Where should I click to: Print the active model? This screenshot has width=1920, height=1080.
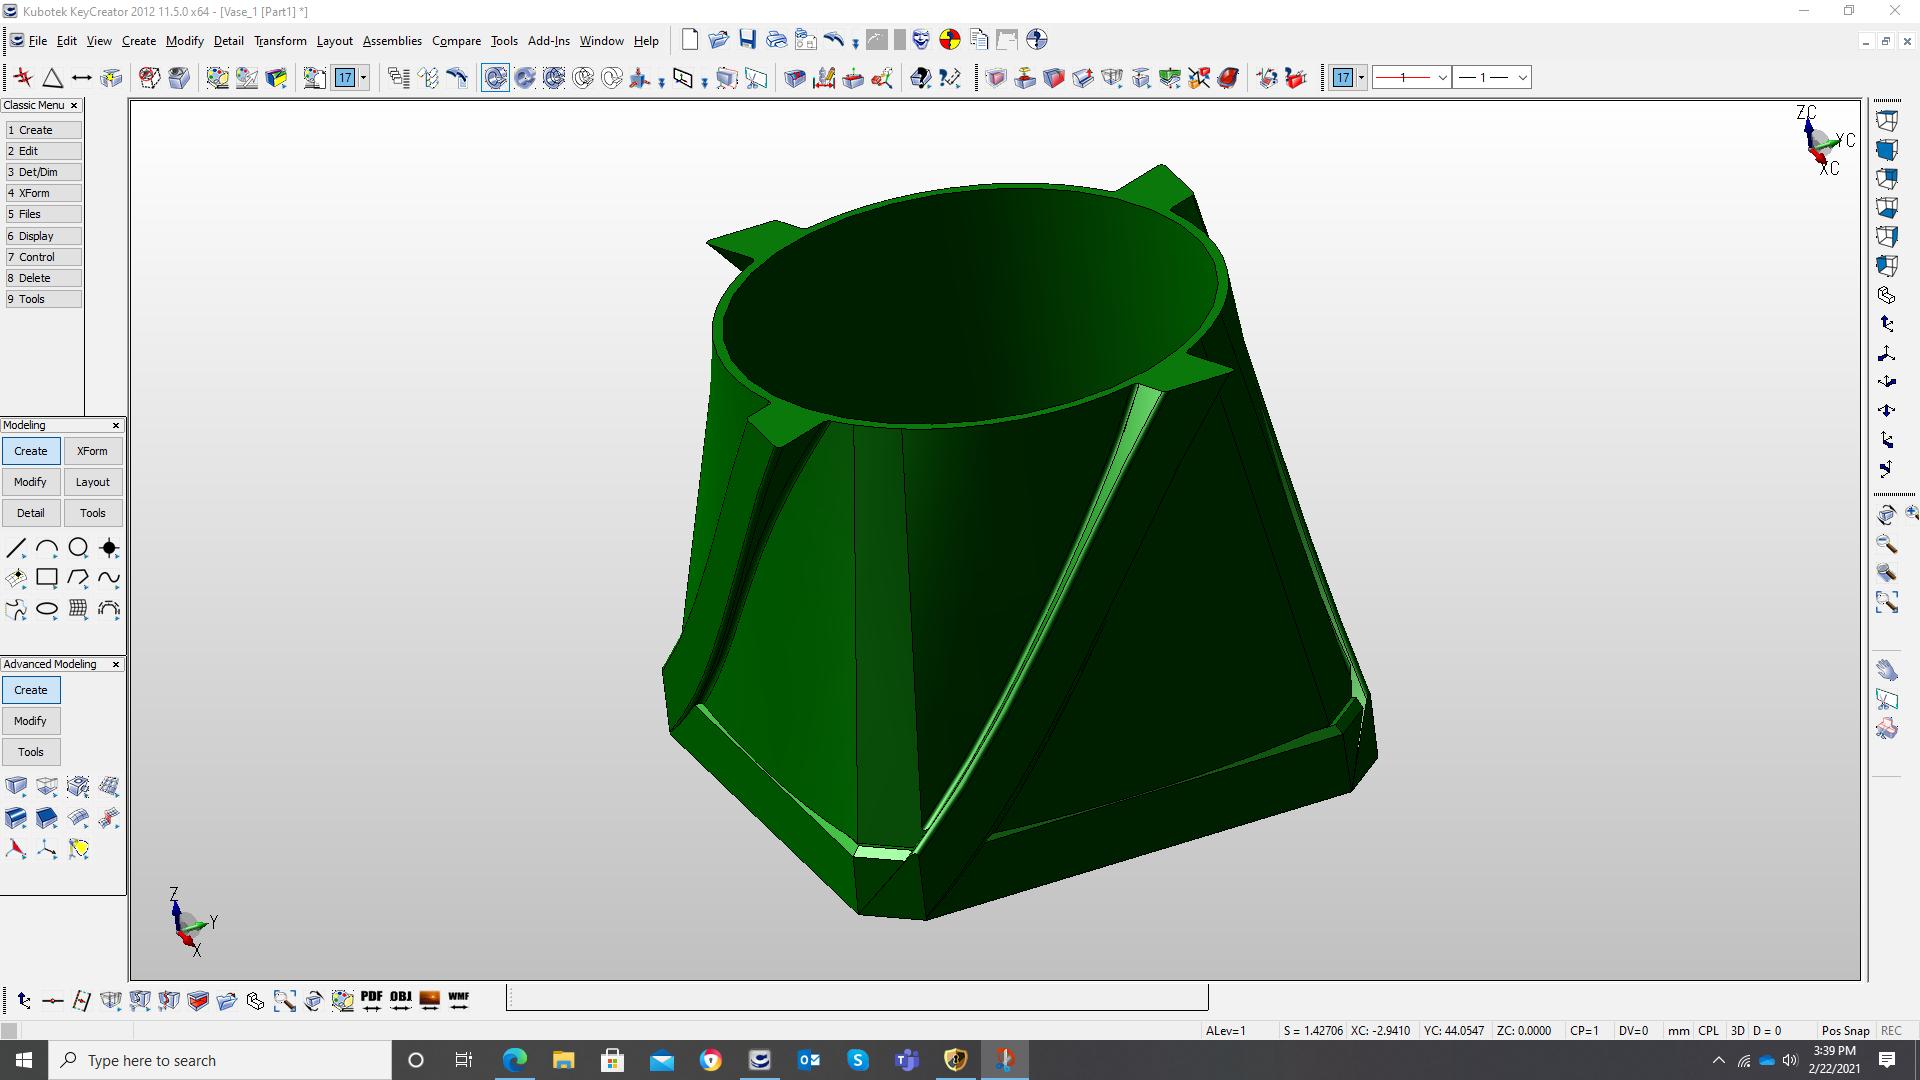tap(776, 40)
